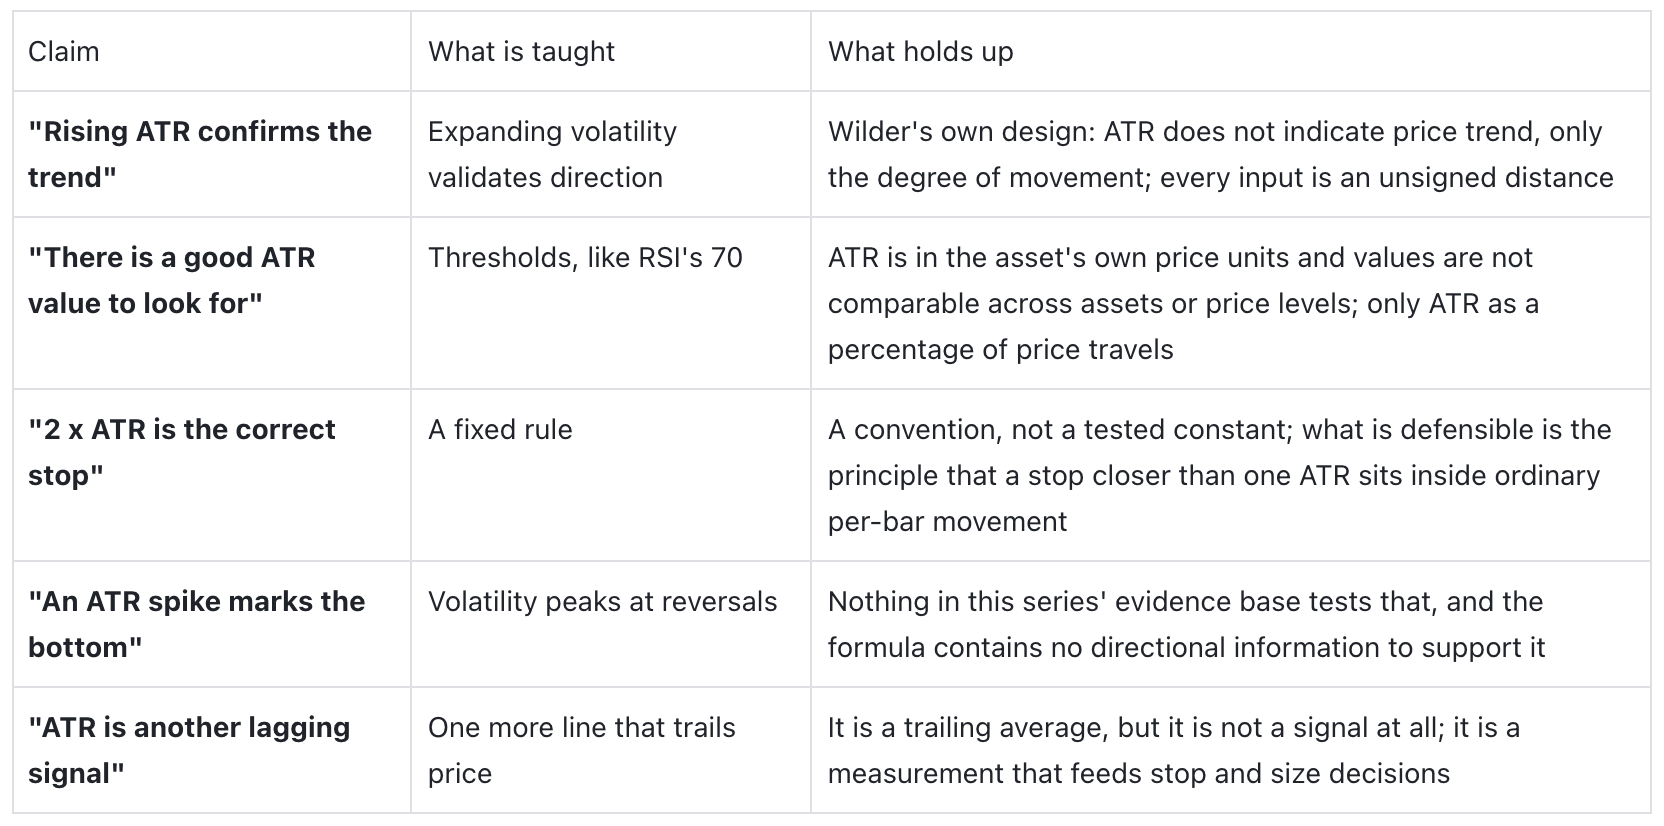Image resolution: width=1664 pixels, height=826 pixels.
Task: Select the 'ATR is another lagging signal' claim
Action: tap(189, 750)
